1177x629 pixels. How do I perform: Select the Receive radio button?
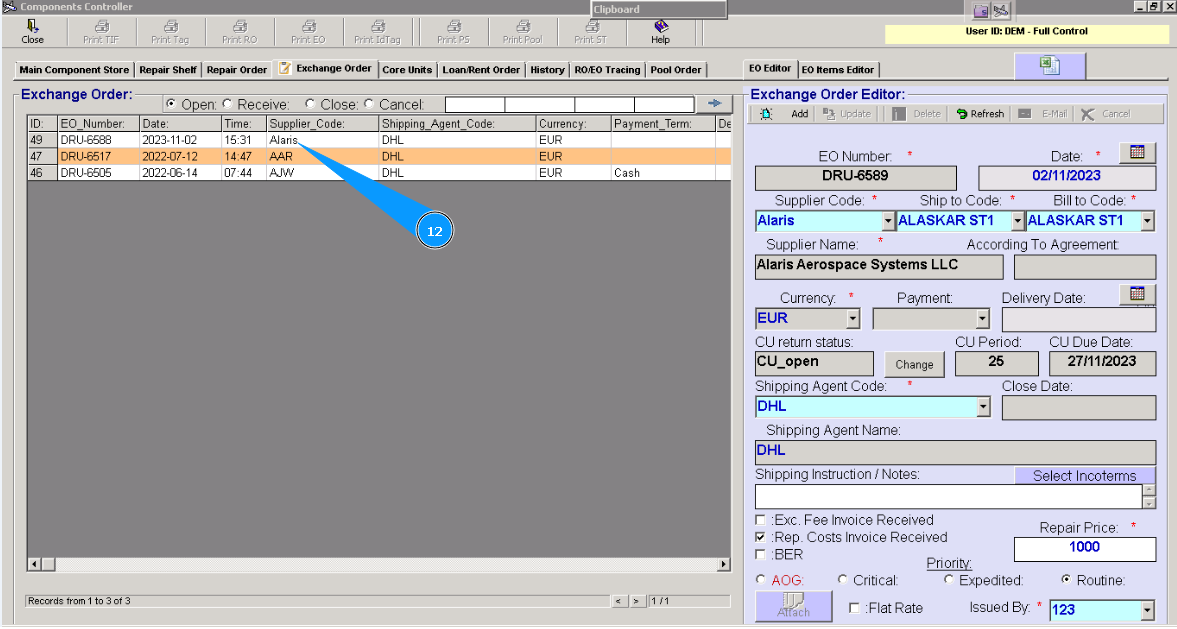pyautogui.click(x=227, y=104)
